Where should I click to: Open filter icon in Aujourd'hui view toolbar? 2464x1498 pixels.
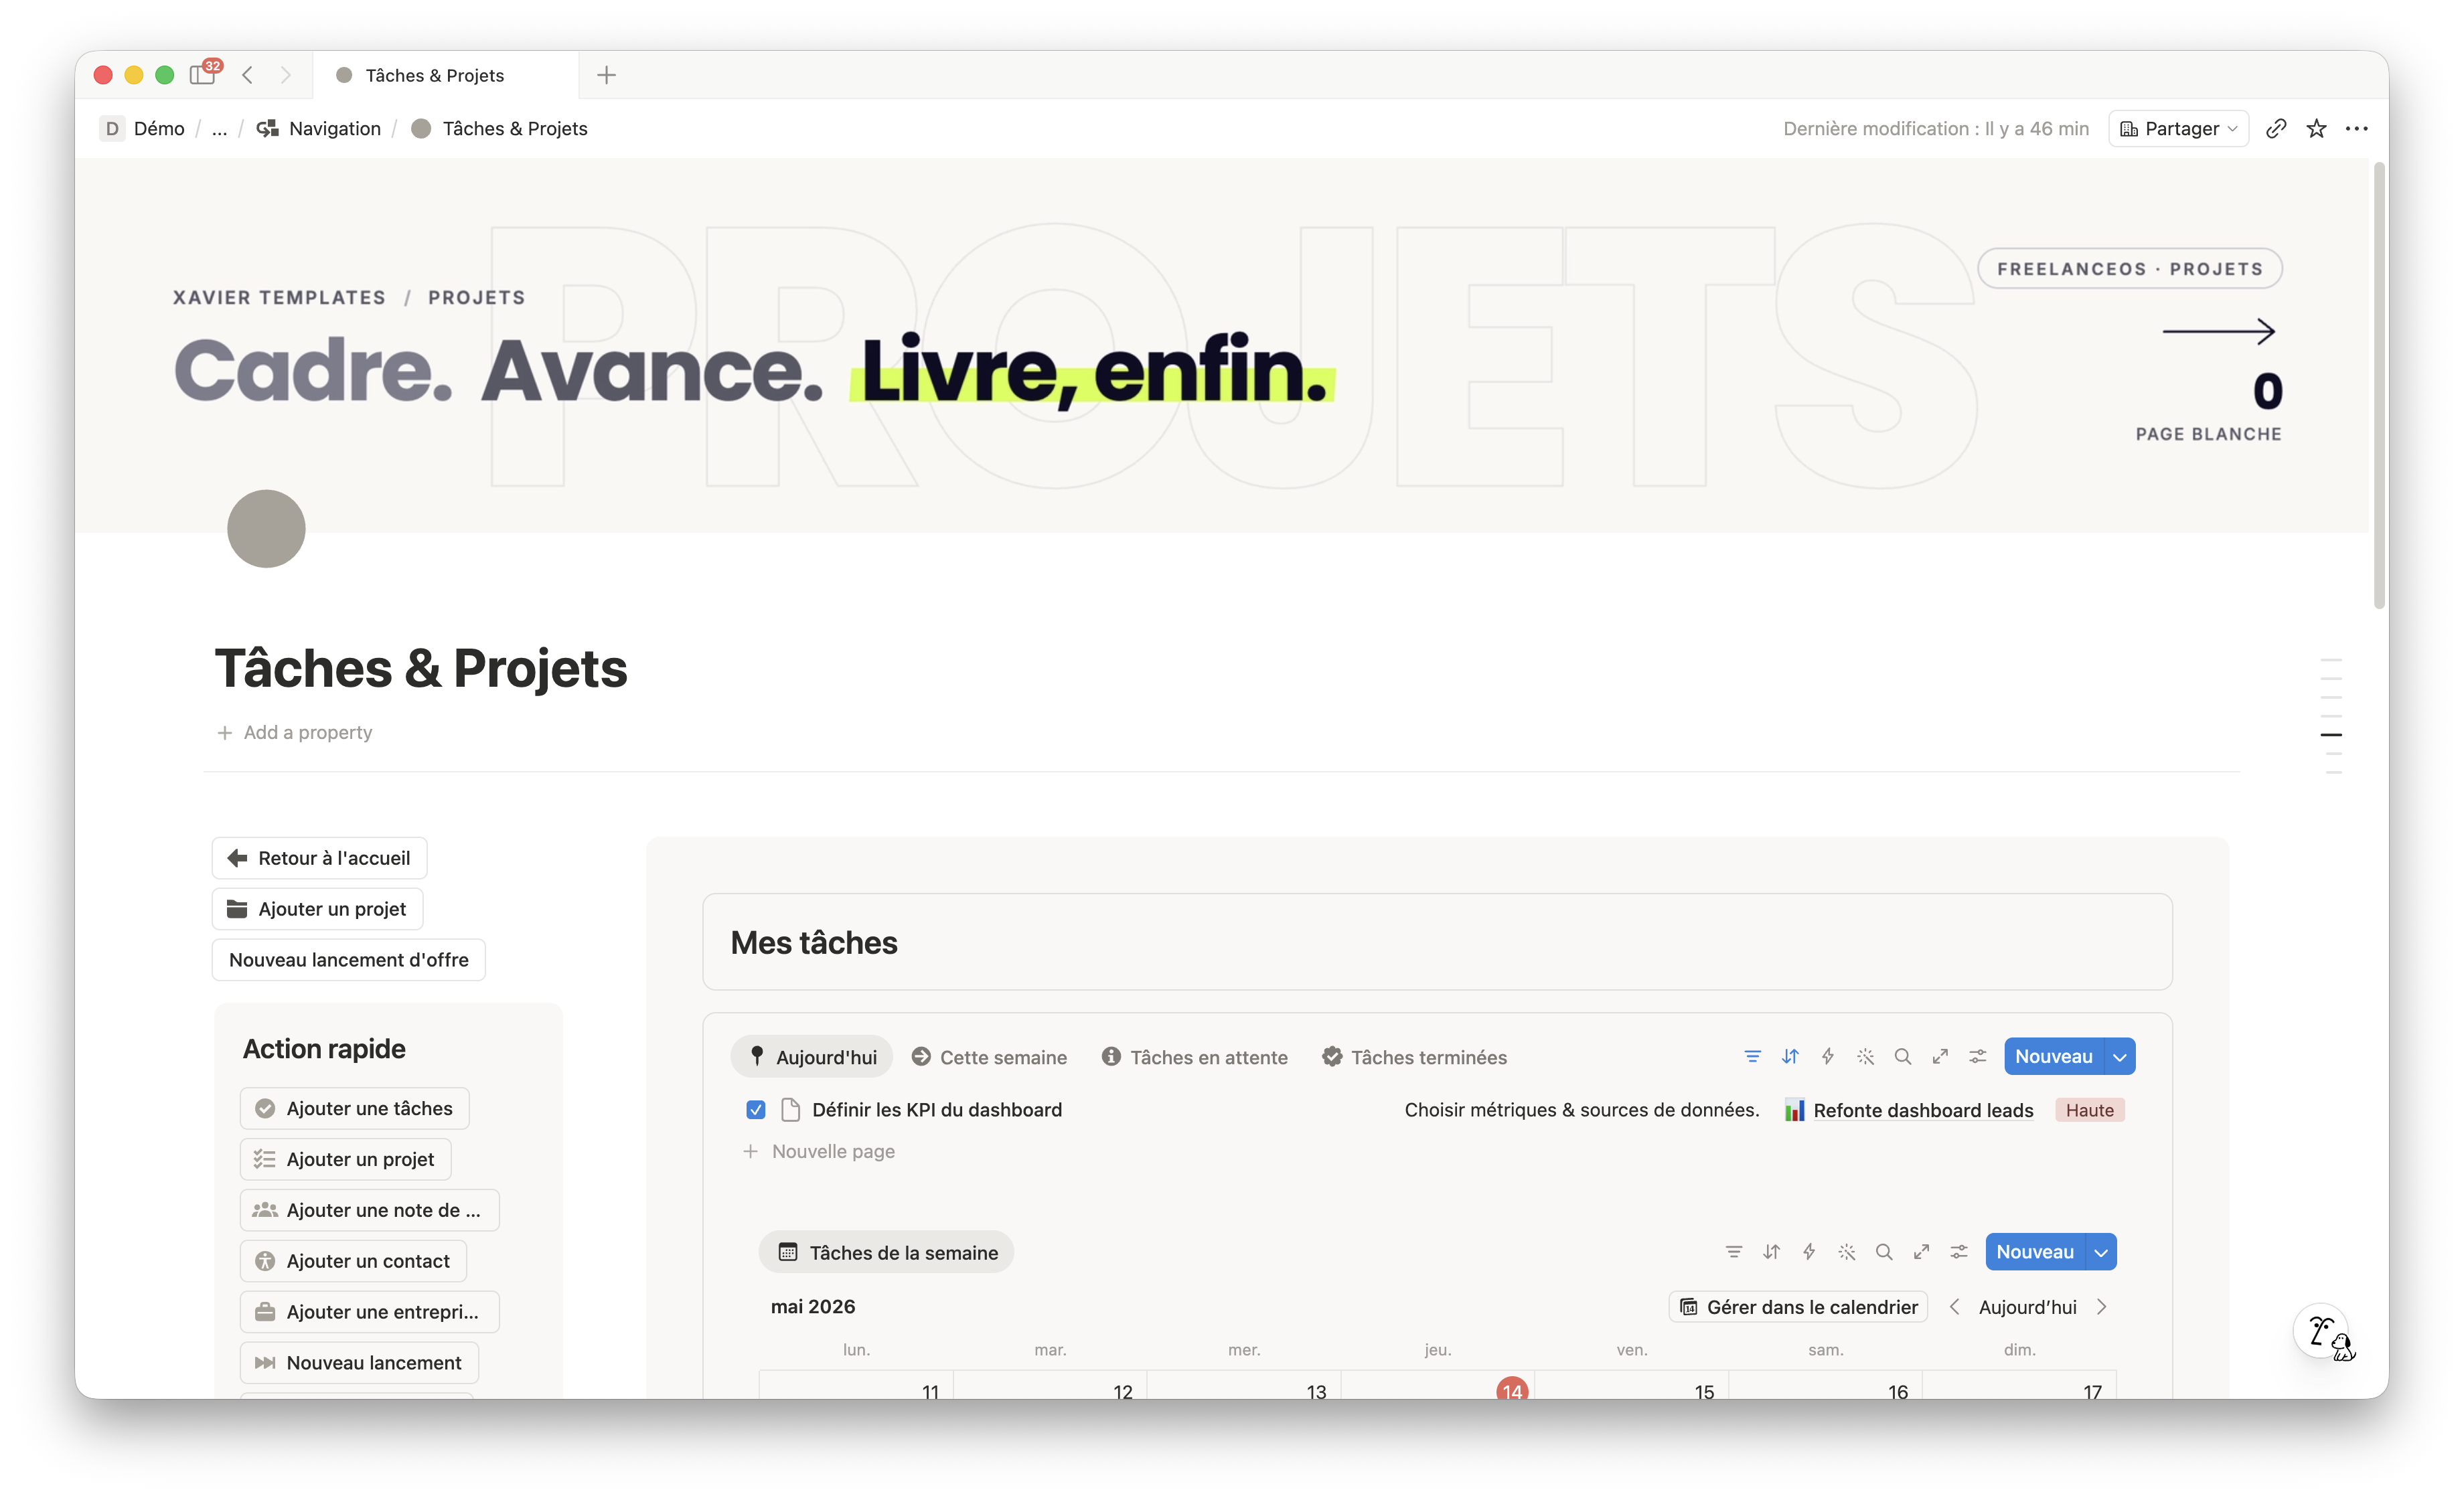coord(1752,1056)
